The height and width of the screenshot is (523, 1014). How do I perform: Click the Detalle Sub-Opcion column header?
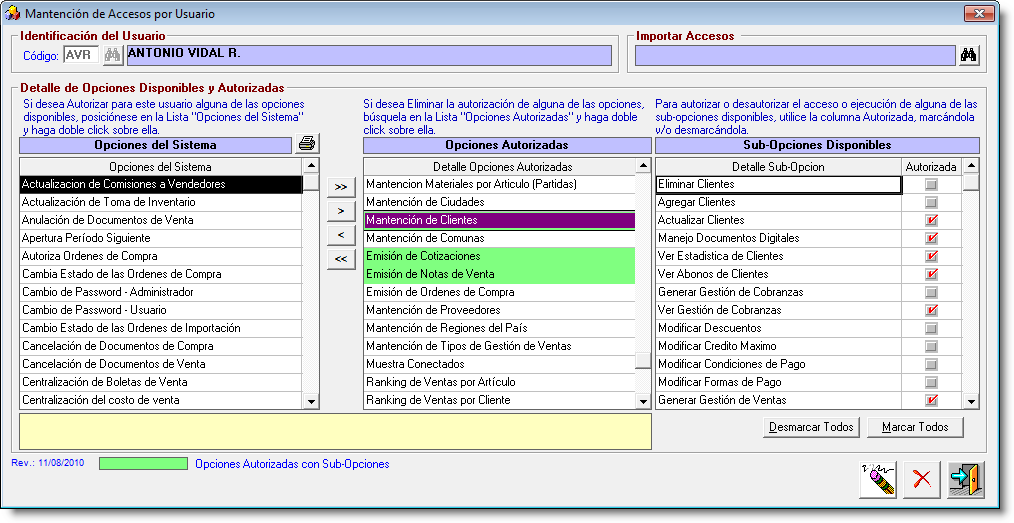coord(778,167)
